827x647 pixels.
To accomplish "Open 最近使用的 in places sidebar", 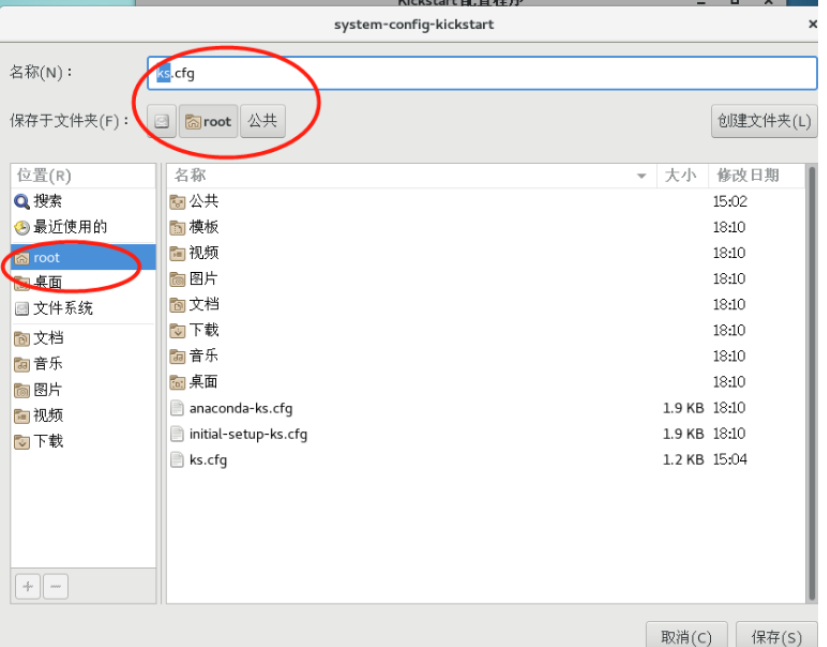I will [x=83, y=227].
